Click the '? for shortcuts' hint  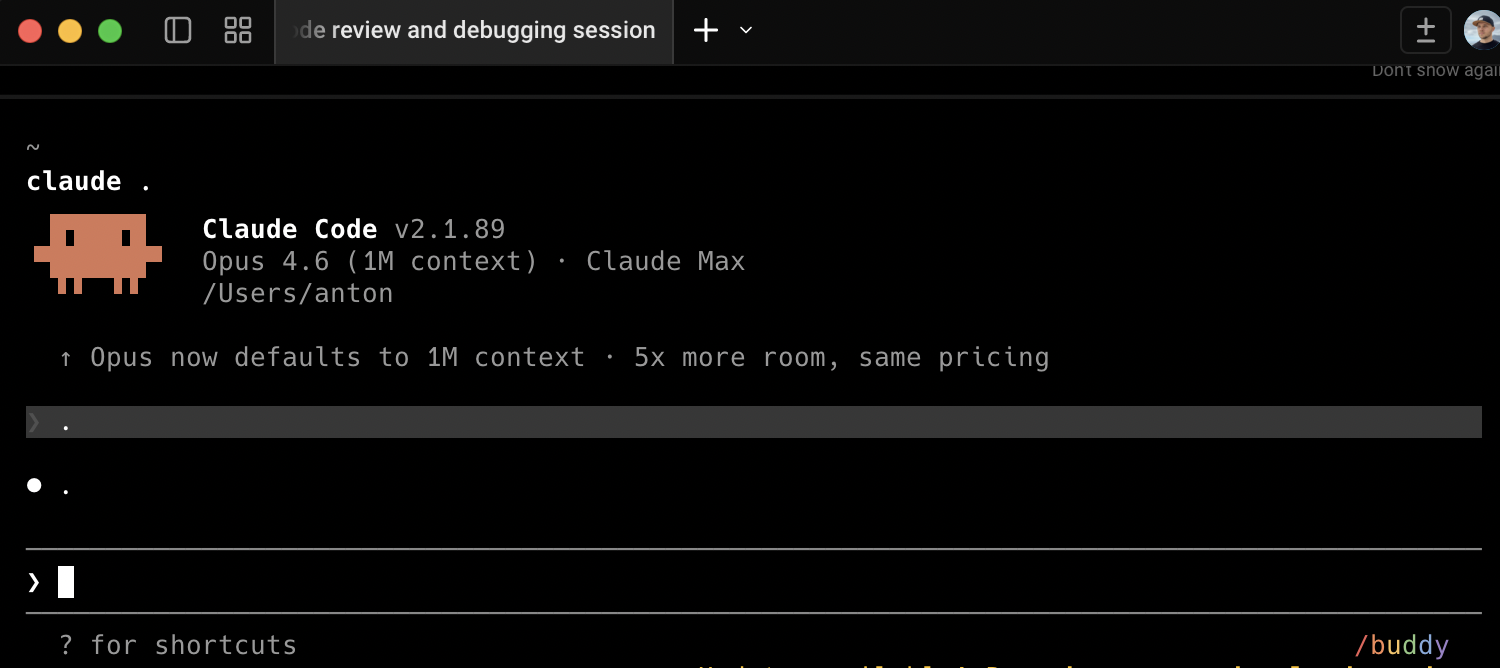[178, 645]
